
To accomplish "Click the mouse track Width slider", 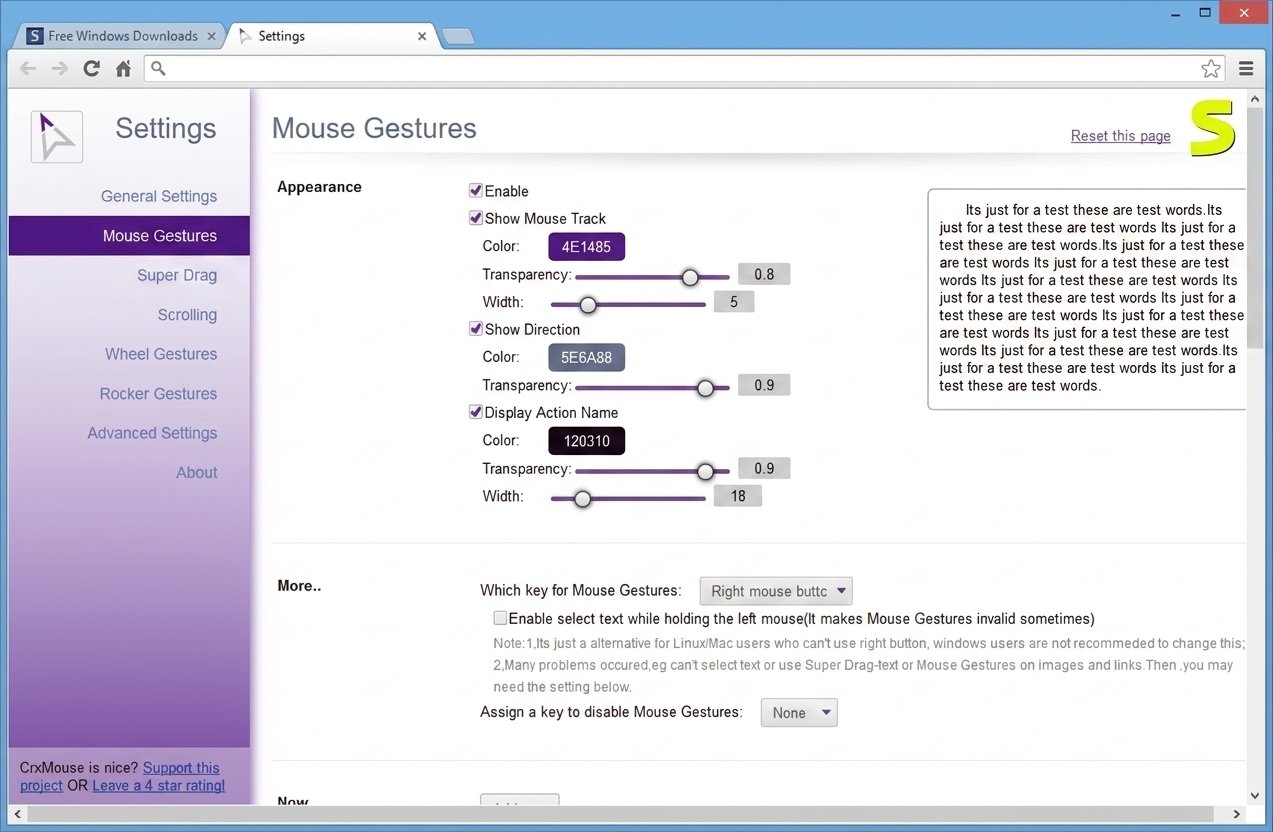I will pyautogui.click(x=628, y=304).
